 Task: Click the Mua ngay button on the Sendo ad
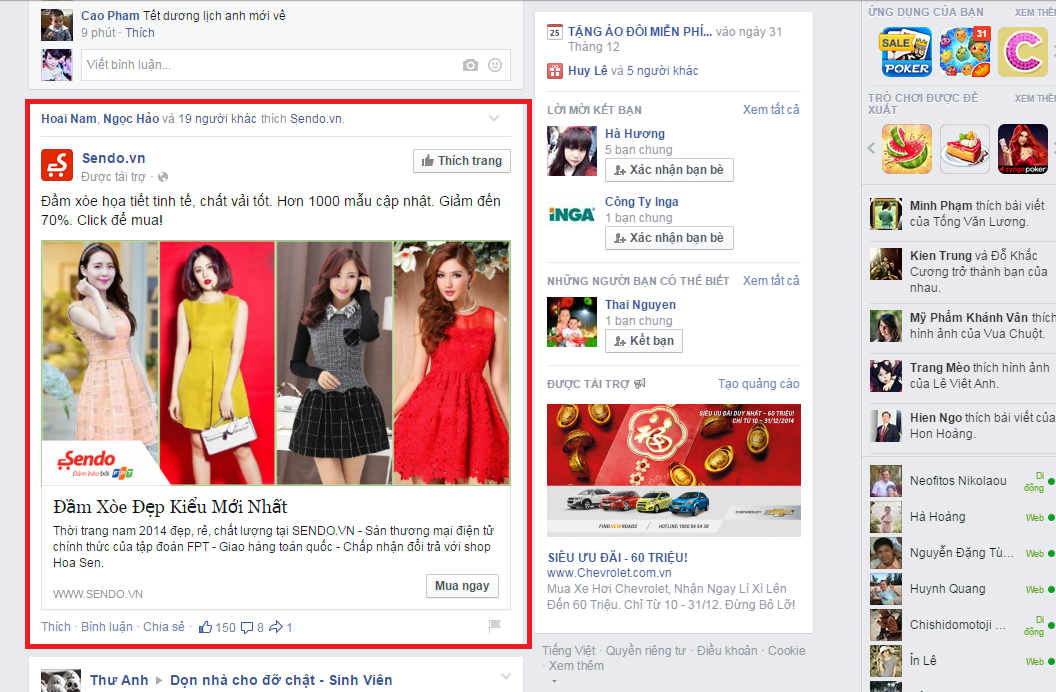pyautogui.click(x=462, y=586)
